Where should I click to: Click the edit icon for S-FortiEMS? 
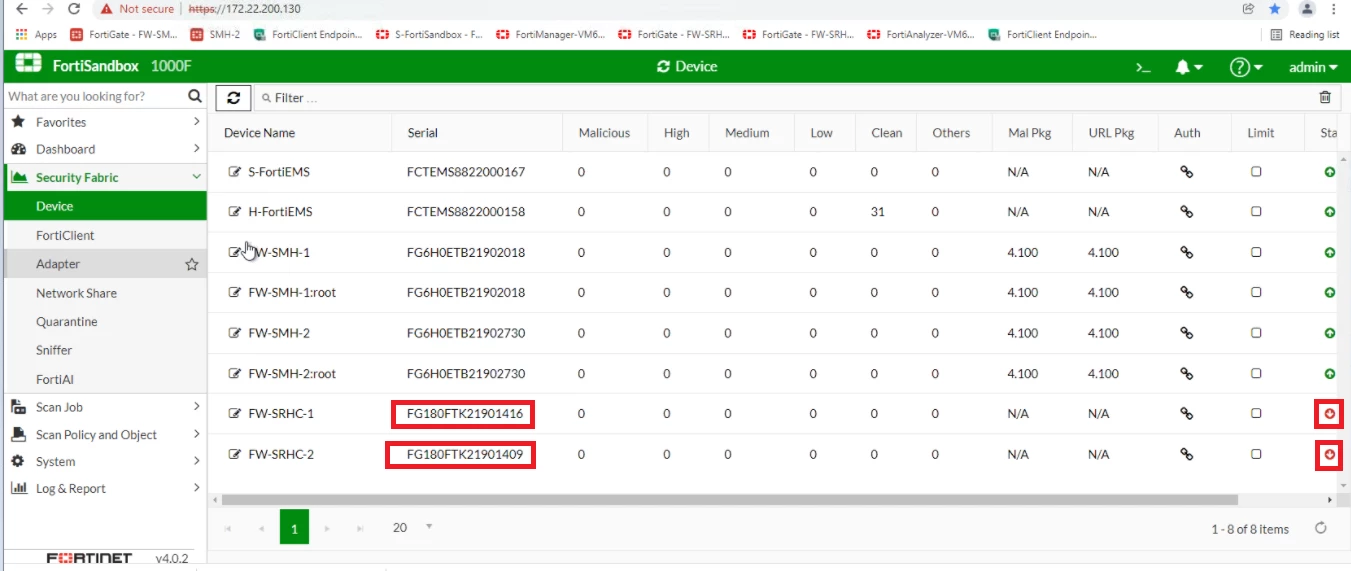[235, 172]
